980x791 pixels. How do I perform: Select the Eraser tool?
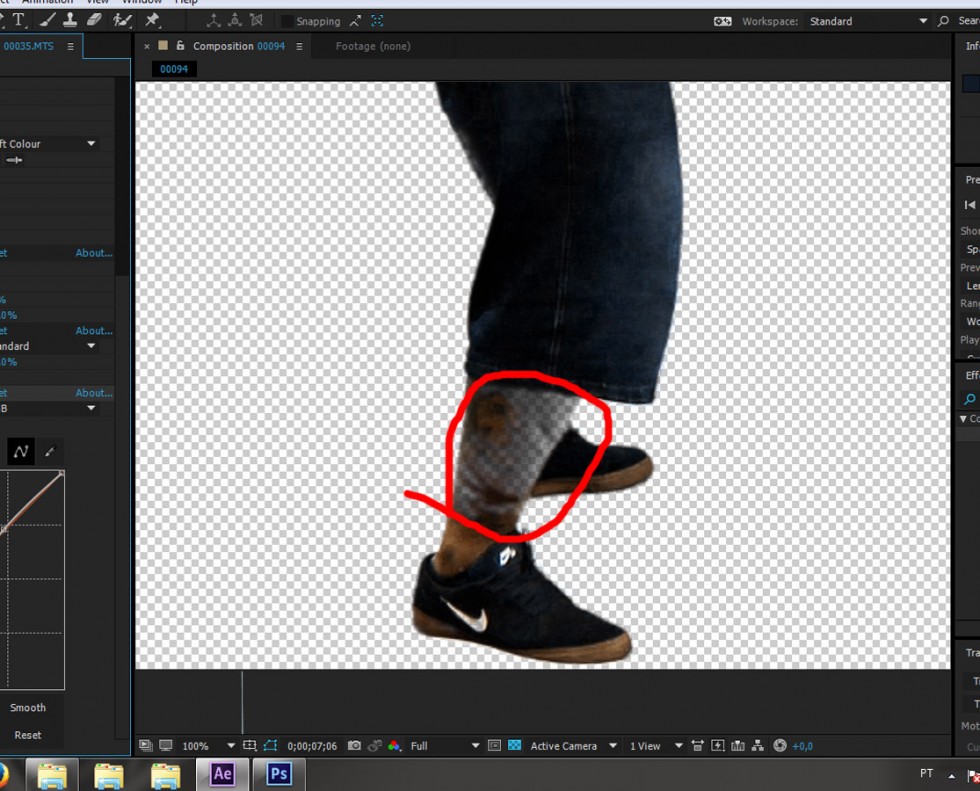point(94,20)
